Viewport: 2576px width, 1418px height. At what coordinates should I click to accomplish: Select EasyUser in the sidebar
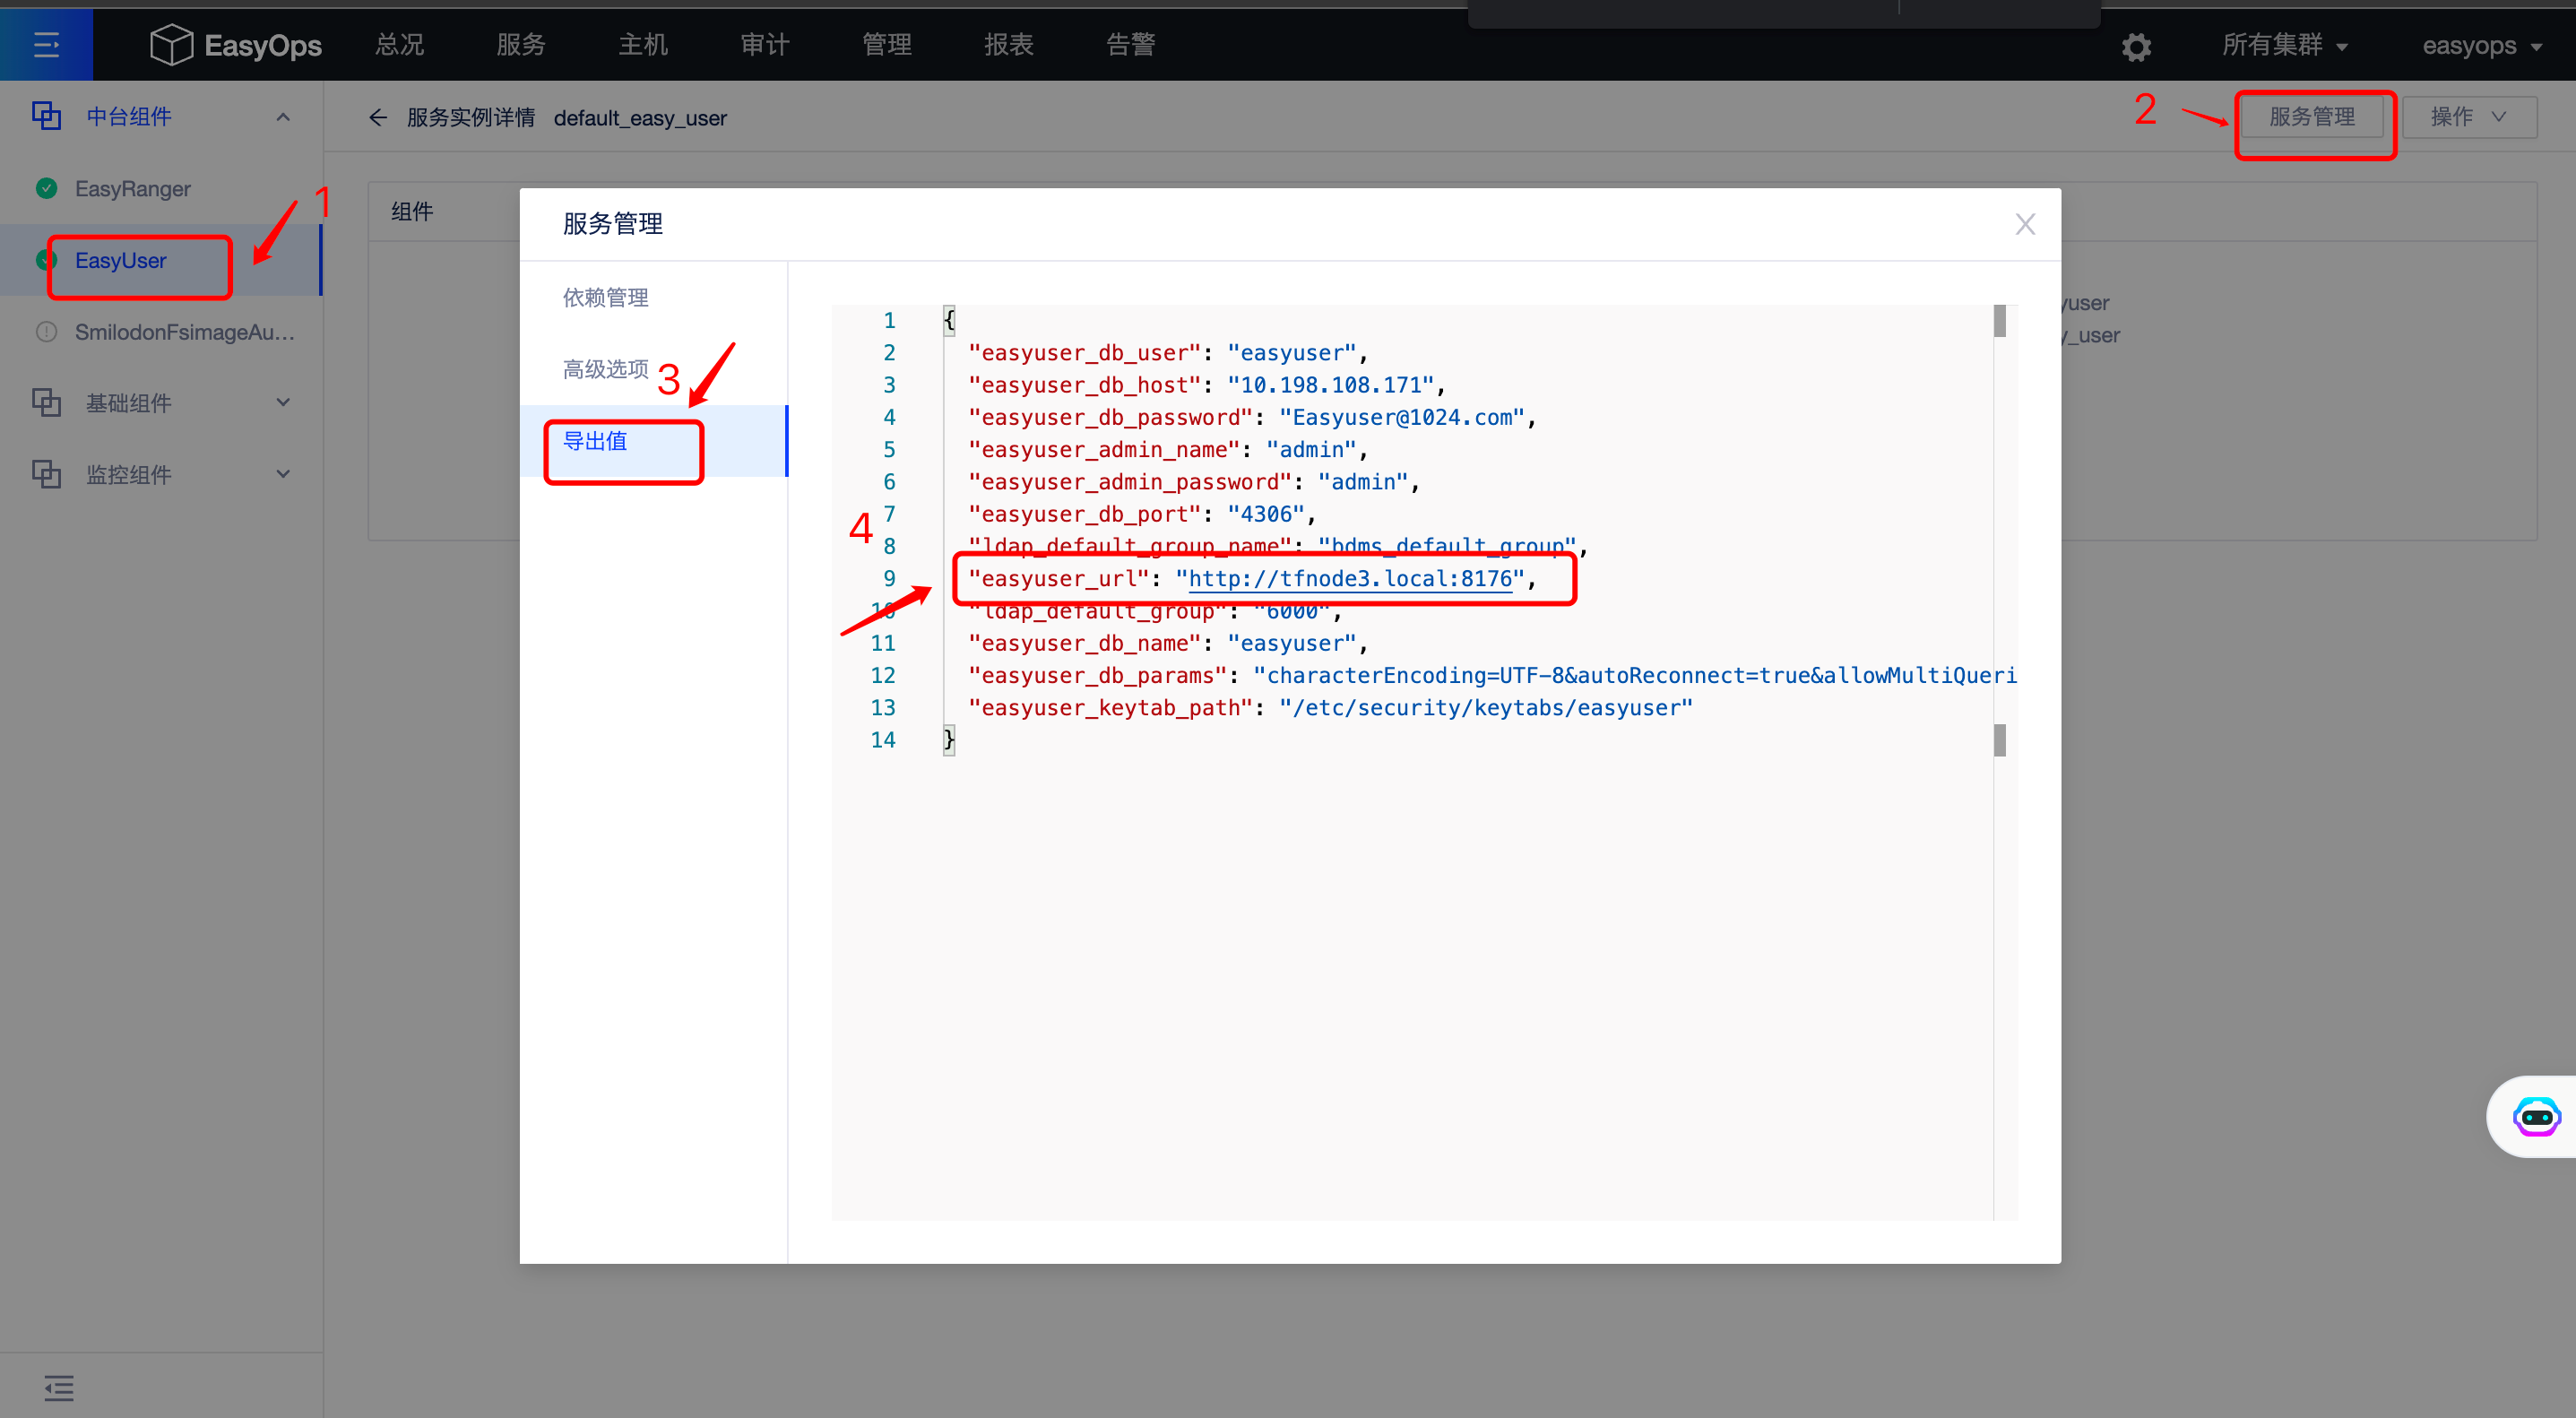point(121,261)
